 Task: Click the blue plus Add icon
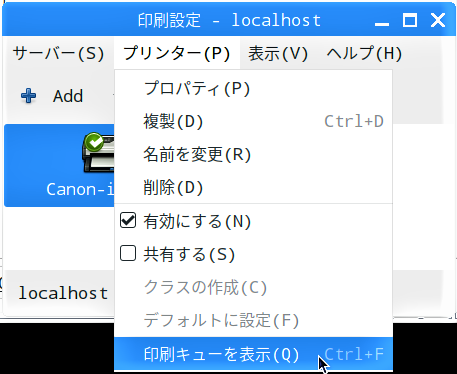28,96
